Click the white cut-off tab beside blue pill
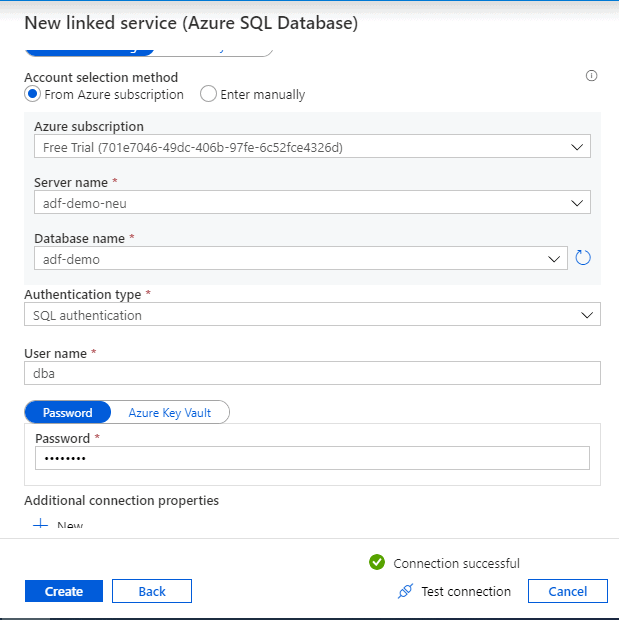Screen dimensions: 619x620 (213, 48)
